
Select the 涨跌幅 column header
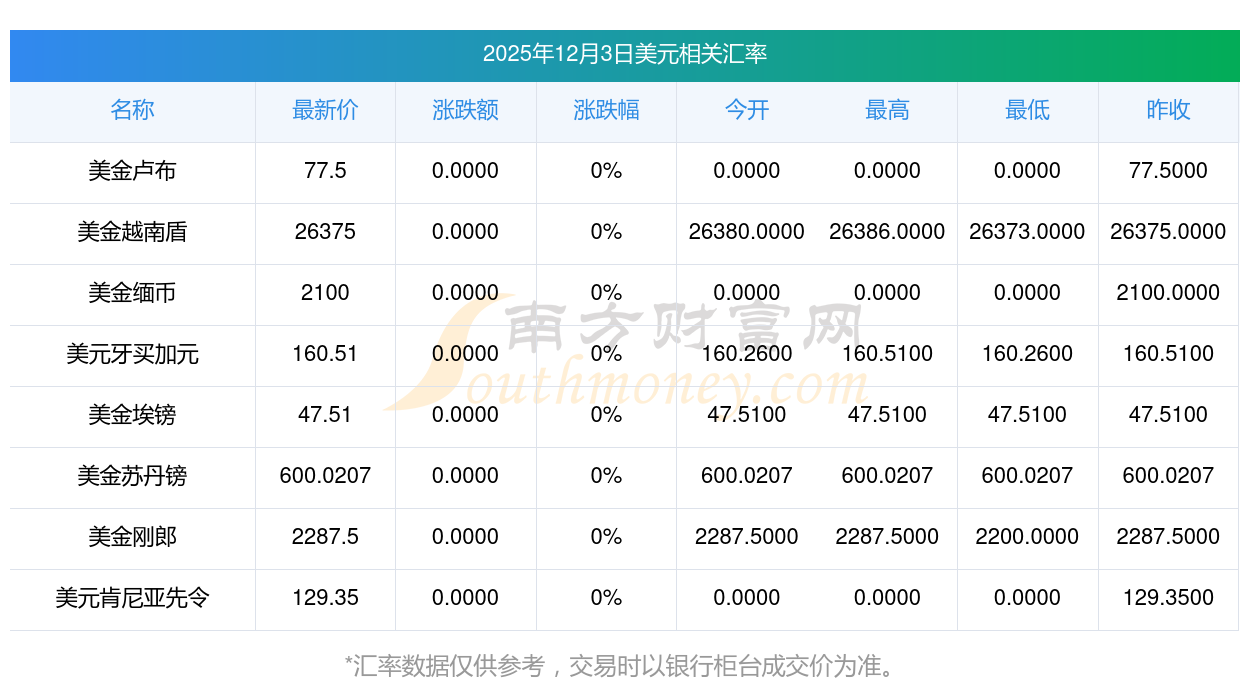tap(606, 110)
